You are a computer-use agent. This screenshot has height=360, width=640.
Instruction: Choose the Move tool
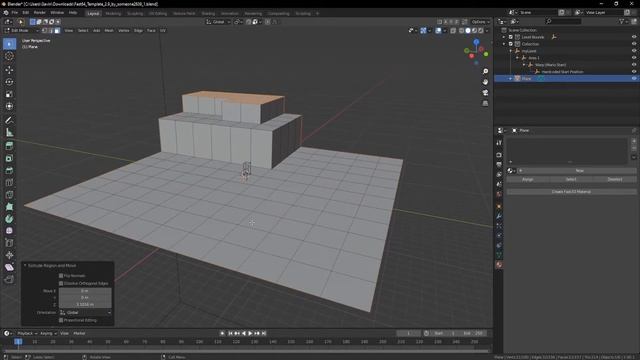9,70
